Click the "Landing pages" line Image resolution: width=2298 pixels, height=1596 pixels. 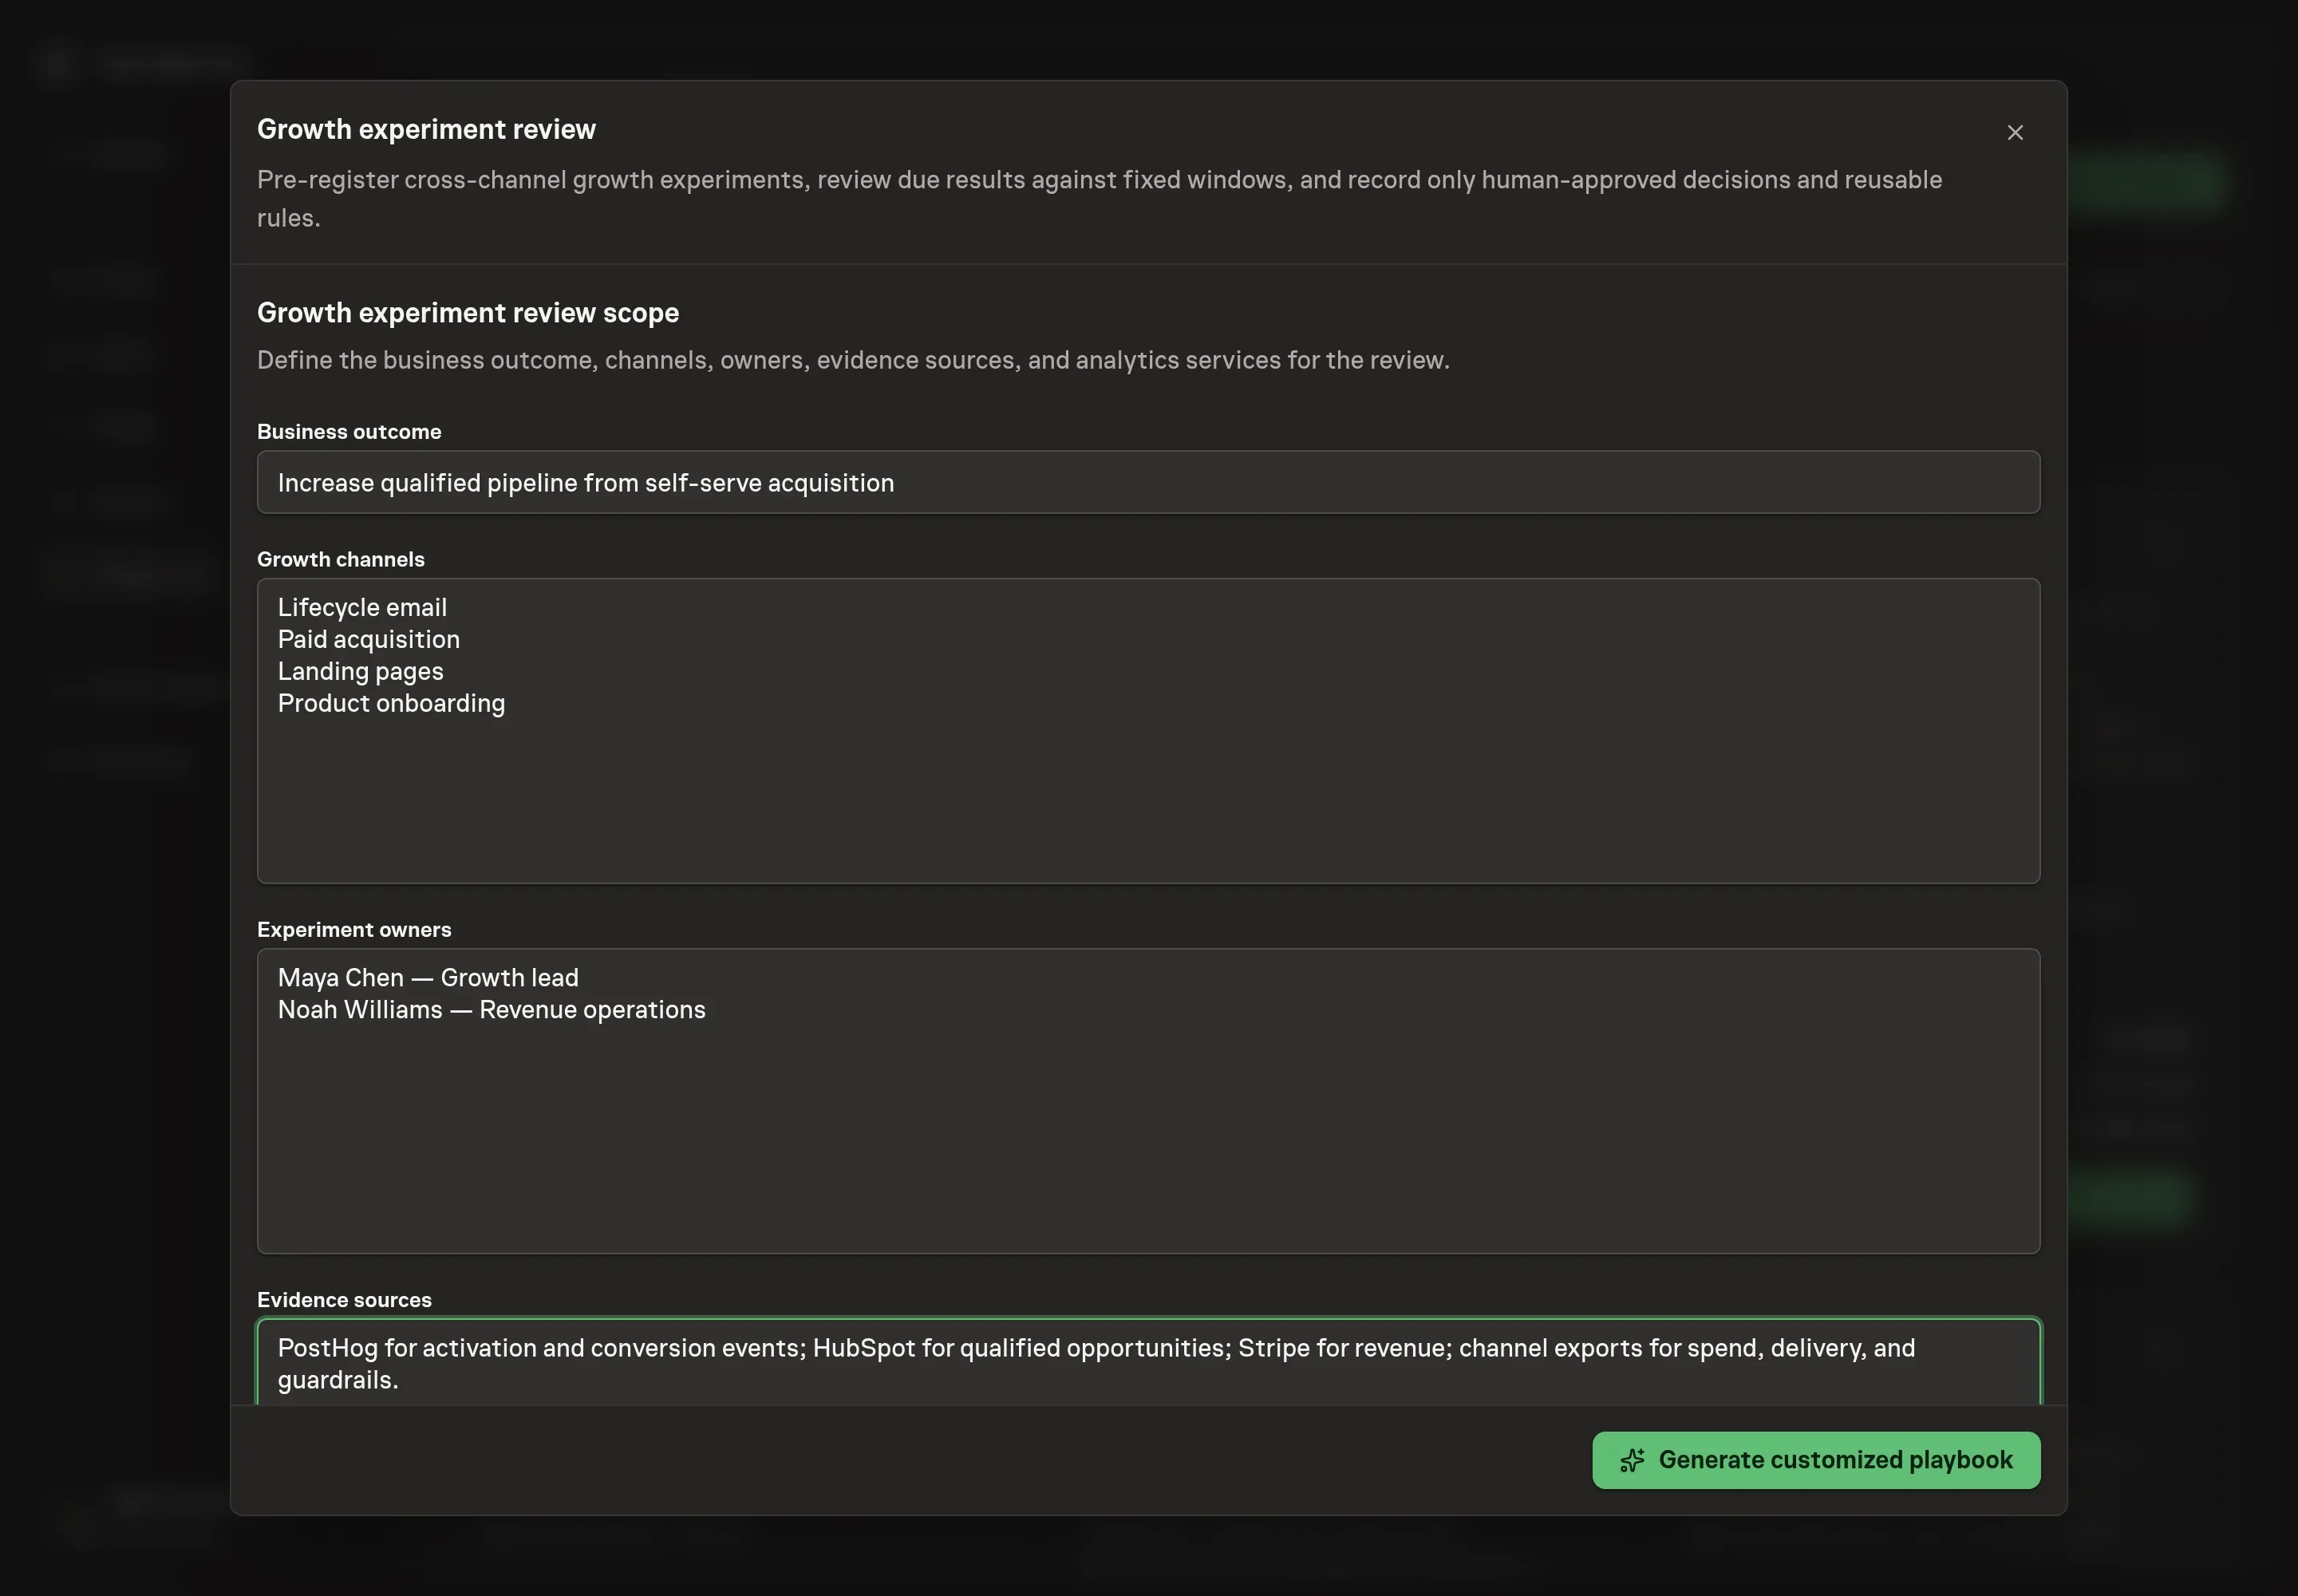(x=360, y=671)
